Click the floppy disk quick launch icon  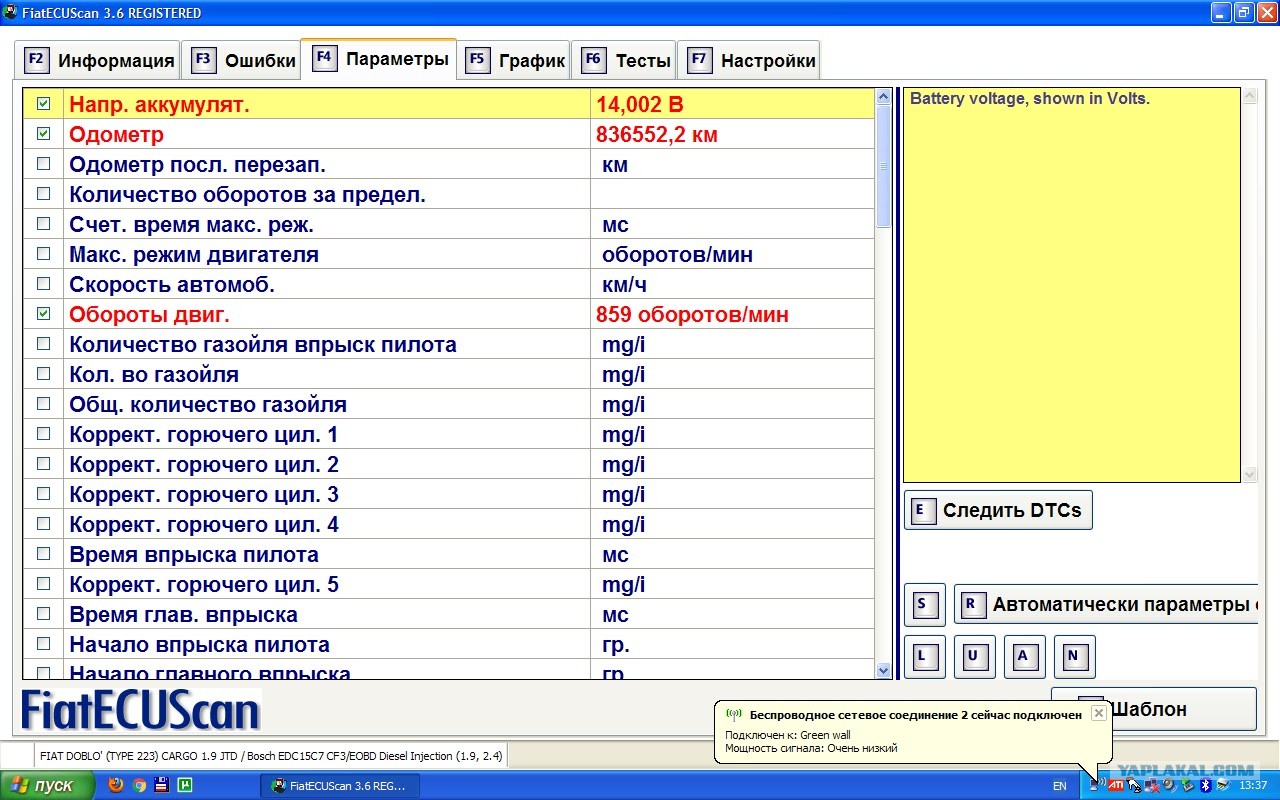coord(161,785)
